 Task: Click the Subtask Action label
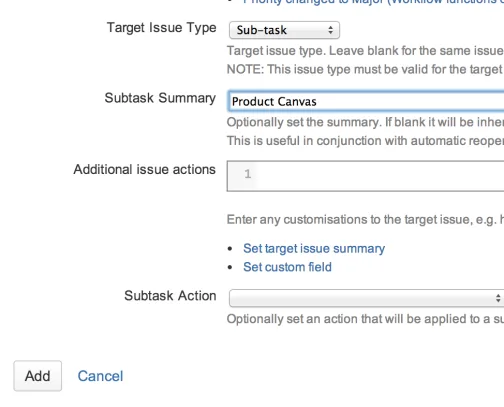pos(170,296)
